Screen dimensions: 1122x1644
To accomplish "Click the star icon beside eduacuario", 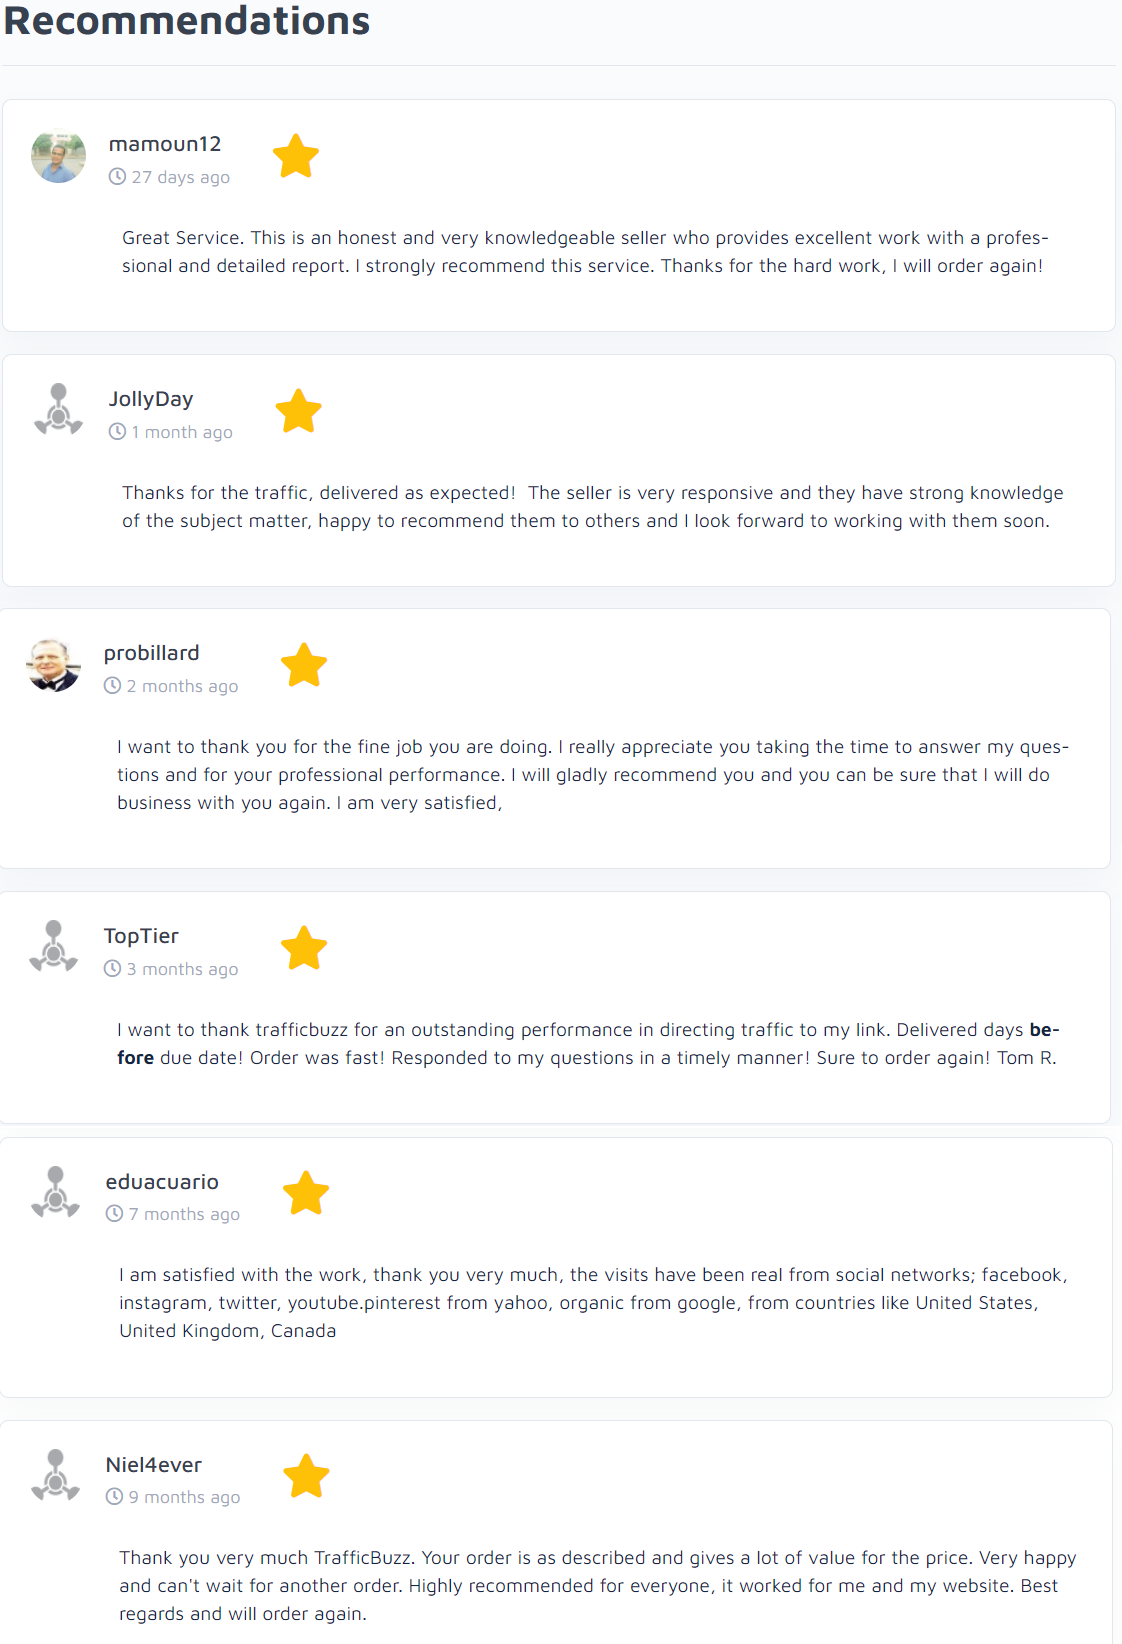I will point(306,1193).
